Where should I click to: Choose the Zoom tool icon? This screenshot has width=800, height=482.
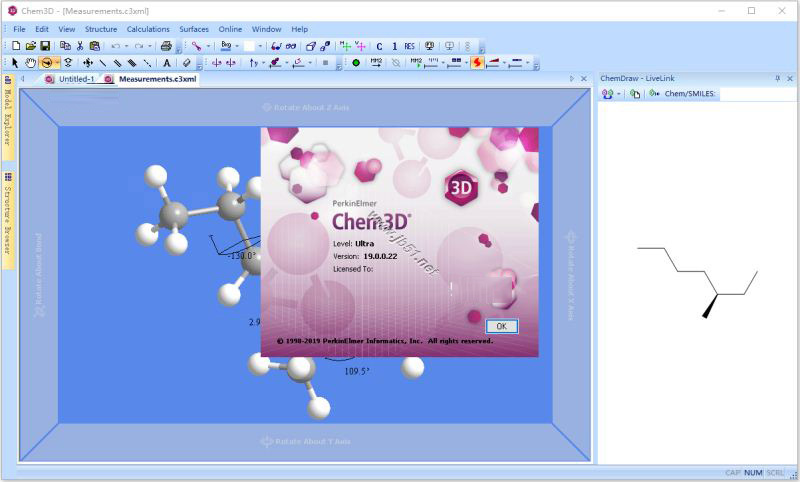click(68, 63)
